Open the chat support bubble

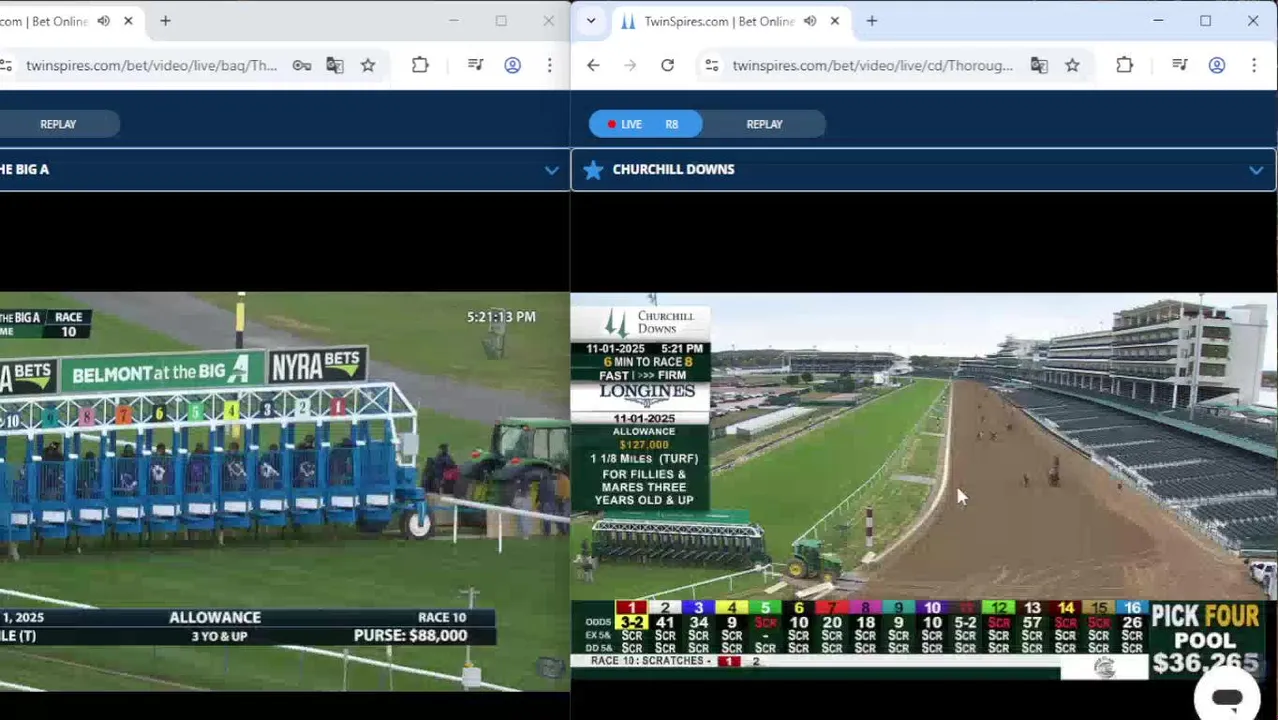click(x=1227, y=697)
